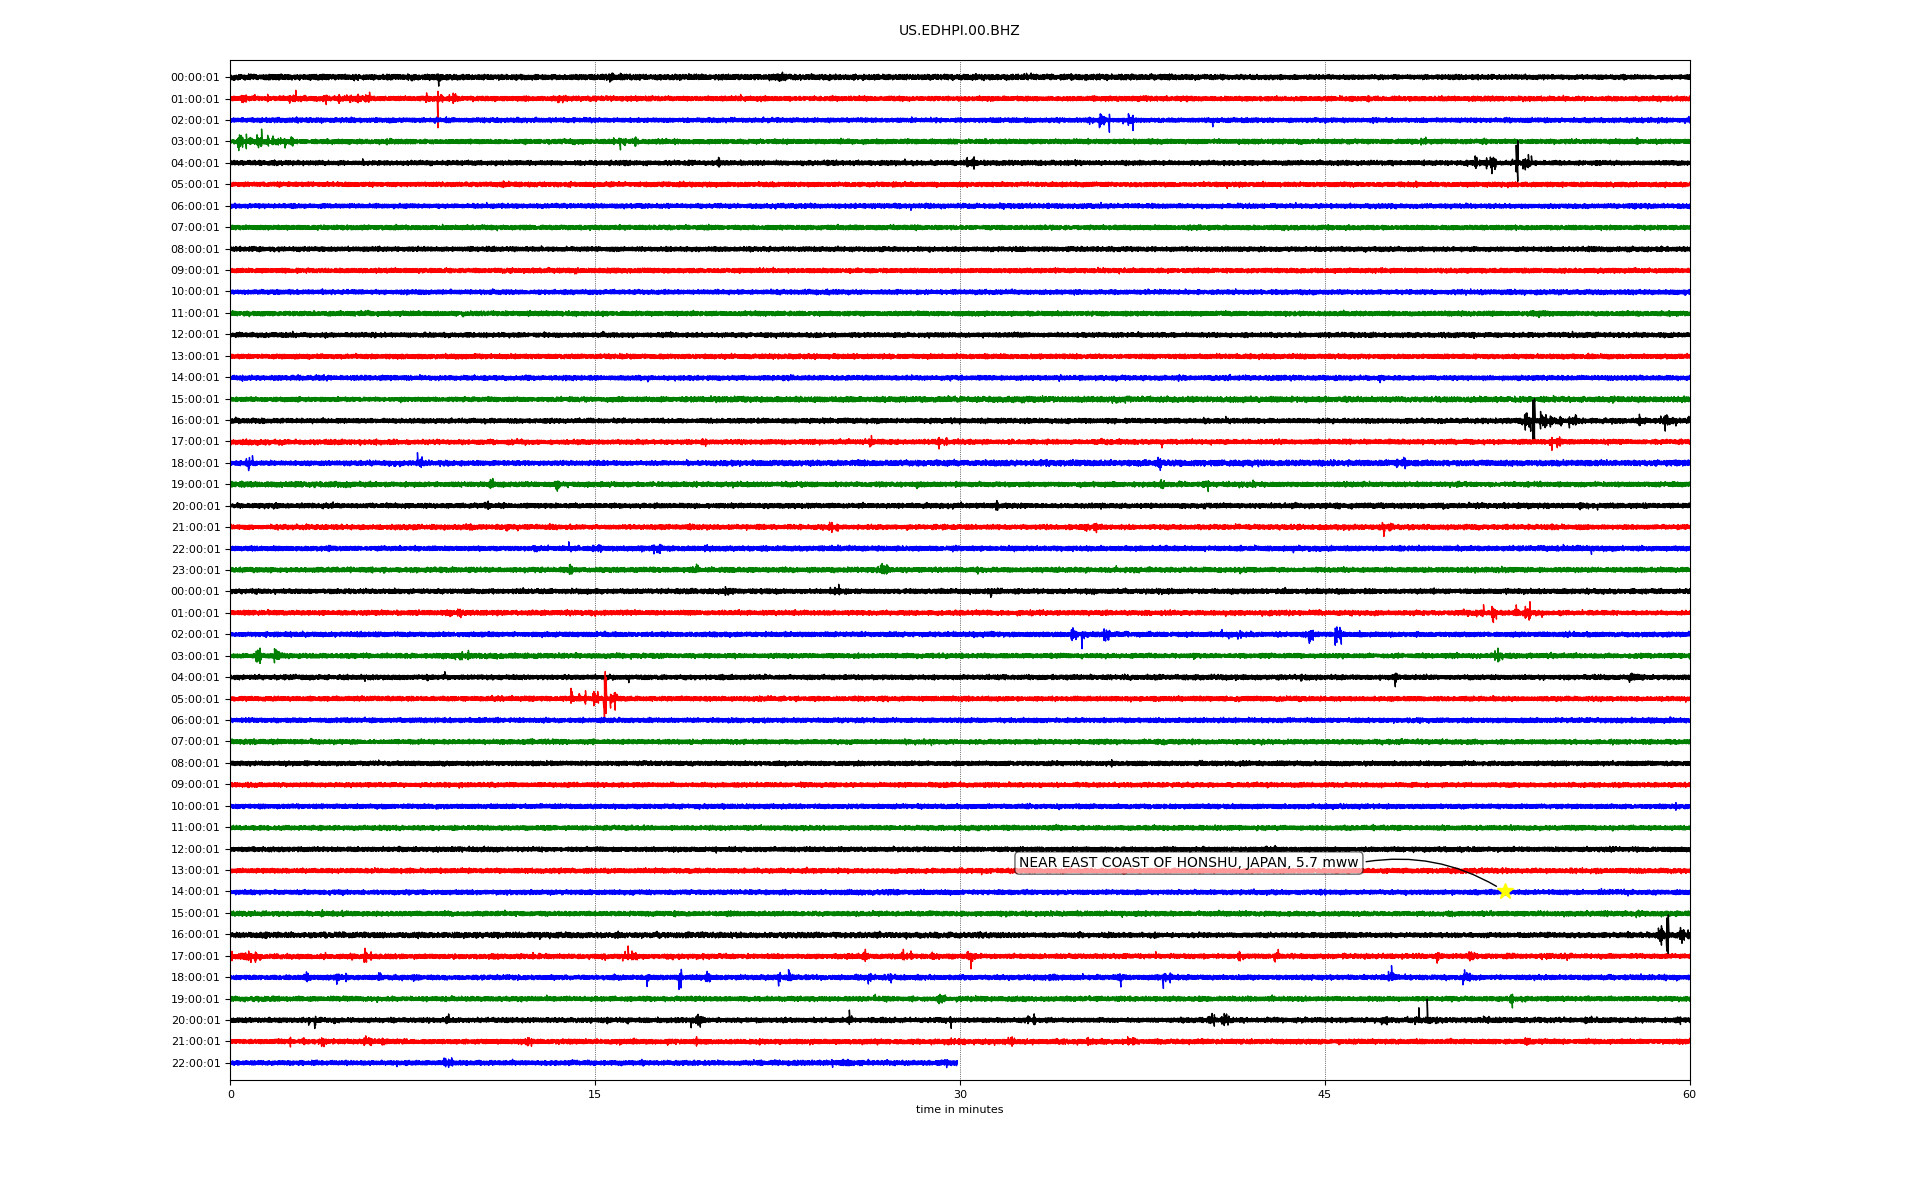Screen dimensions: 1920x1200
Task: Click the black spike at the end of the second 16:00:01 trace
Action: point(1667,935)
